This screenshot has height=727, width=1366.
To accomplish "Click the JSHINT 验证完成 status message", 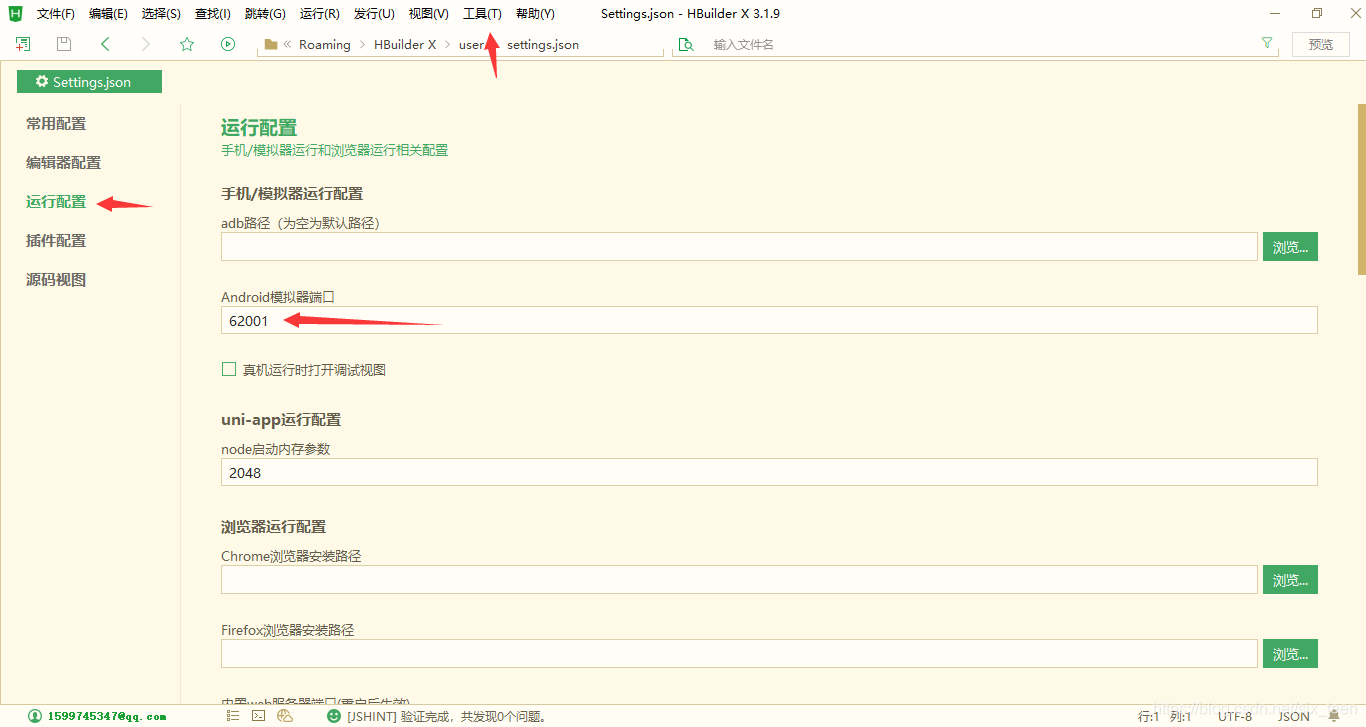I will tap(447, 716).
